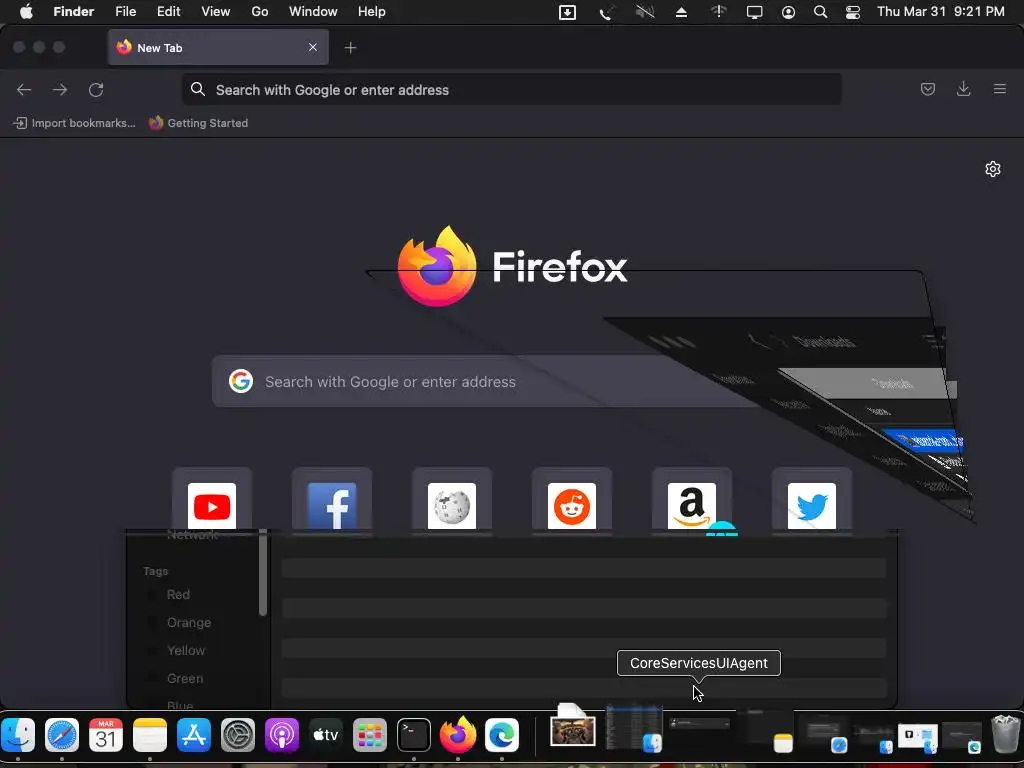Open the display mirroring menu bar icon
The width and height of the screenshot is (1024, 768).
click(754, 12)
